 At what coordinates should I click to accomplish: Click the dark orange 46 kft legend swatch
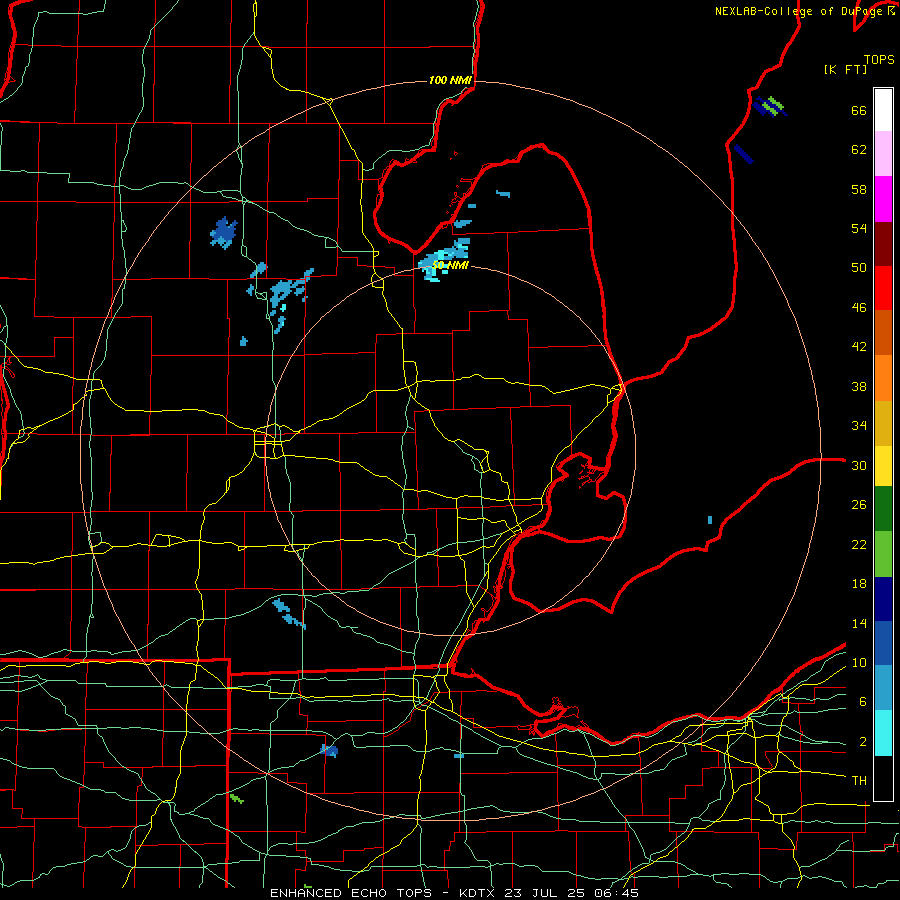883,333
